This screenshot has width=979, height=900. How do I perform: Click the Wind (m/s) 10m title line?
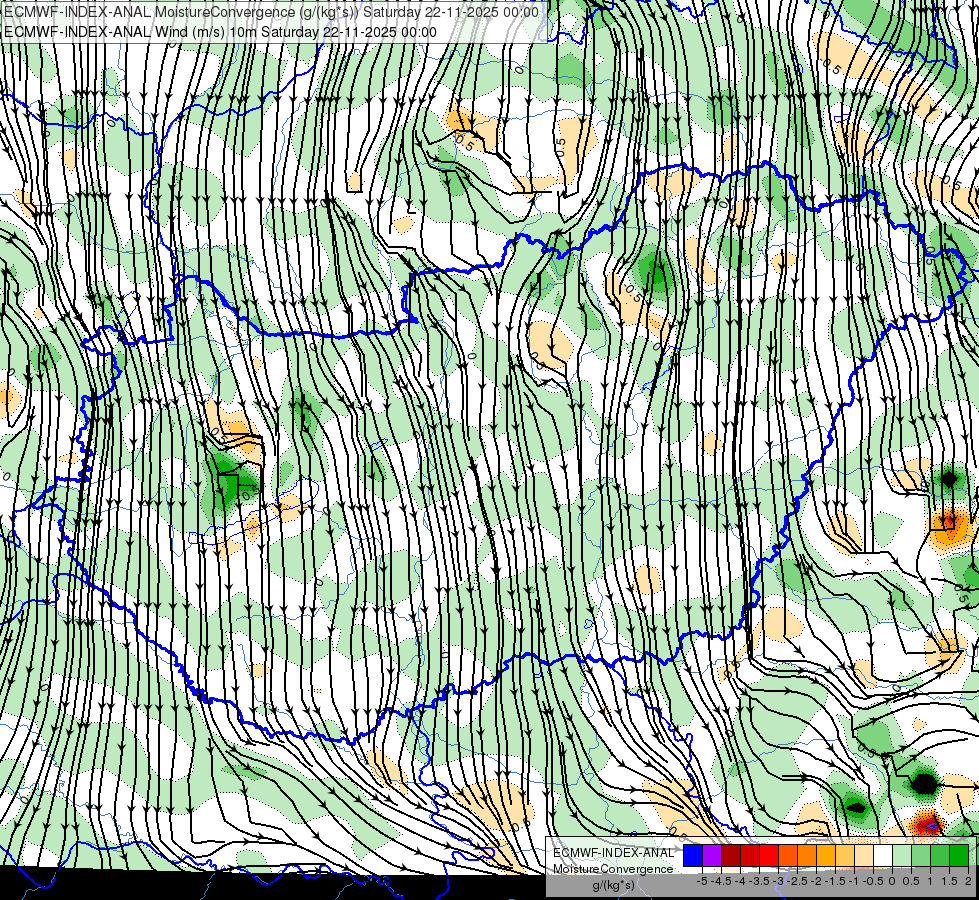220,32
